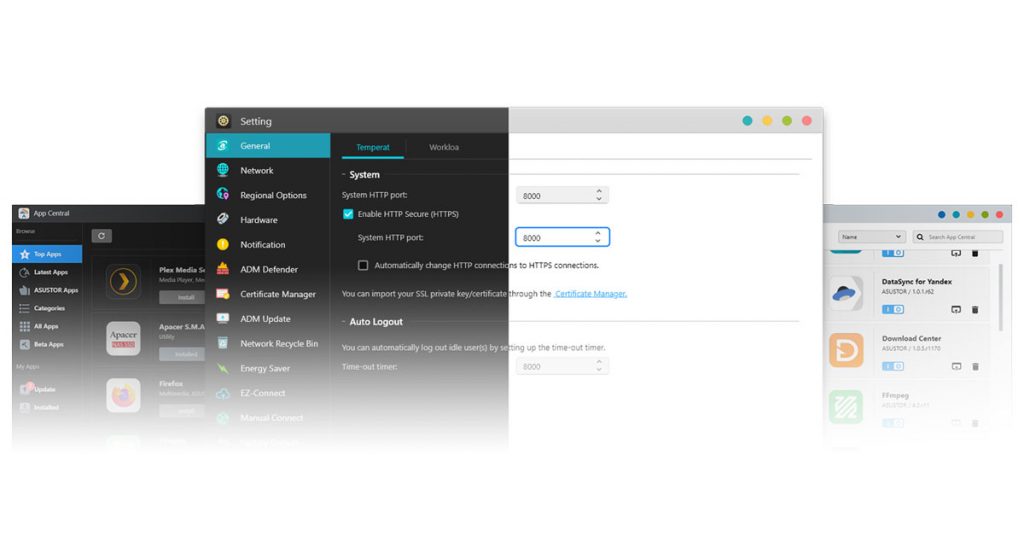Screen dimensions: 1024x538
Task: Open the Notification settings icon
Action: point(223,244)
